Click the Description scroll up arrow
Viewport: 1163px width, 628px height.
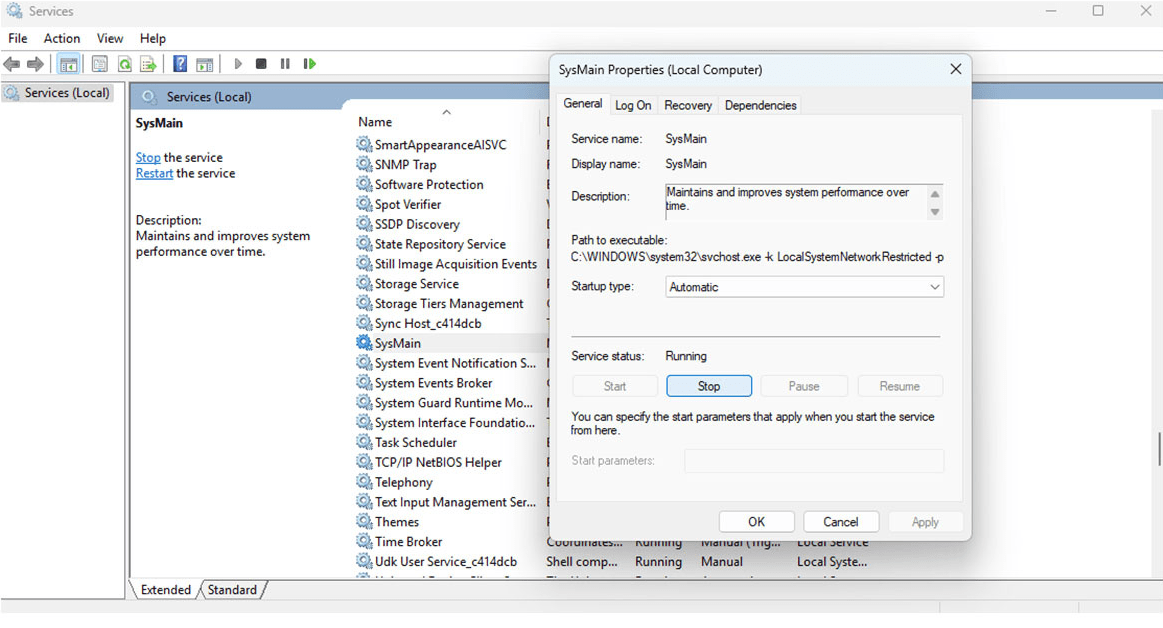coord(935,194)
